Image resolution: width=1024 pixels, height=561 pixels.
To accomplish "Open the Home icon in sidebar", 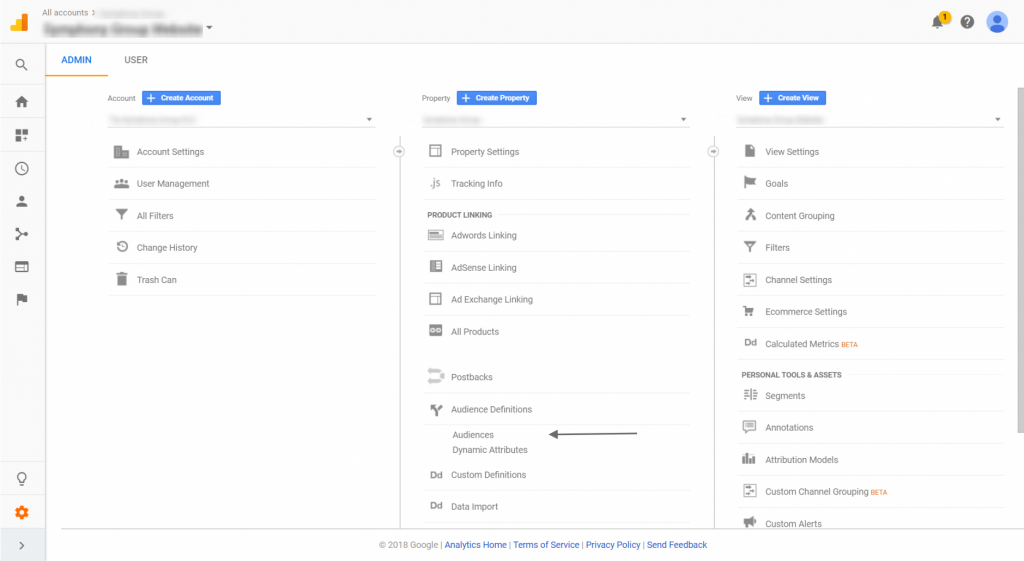I will pos(22,102).
